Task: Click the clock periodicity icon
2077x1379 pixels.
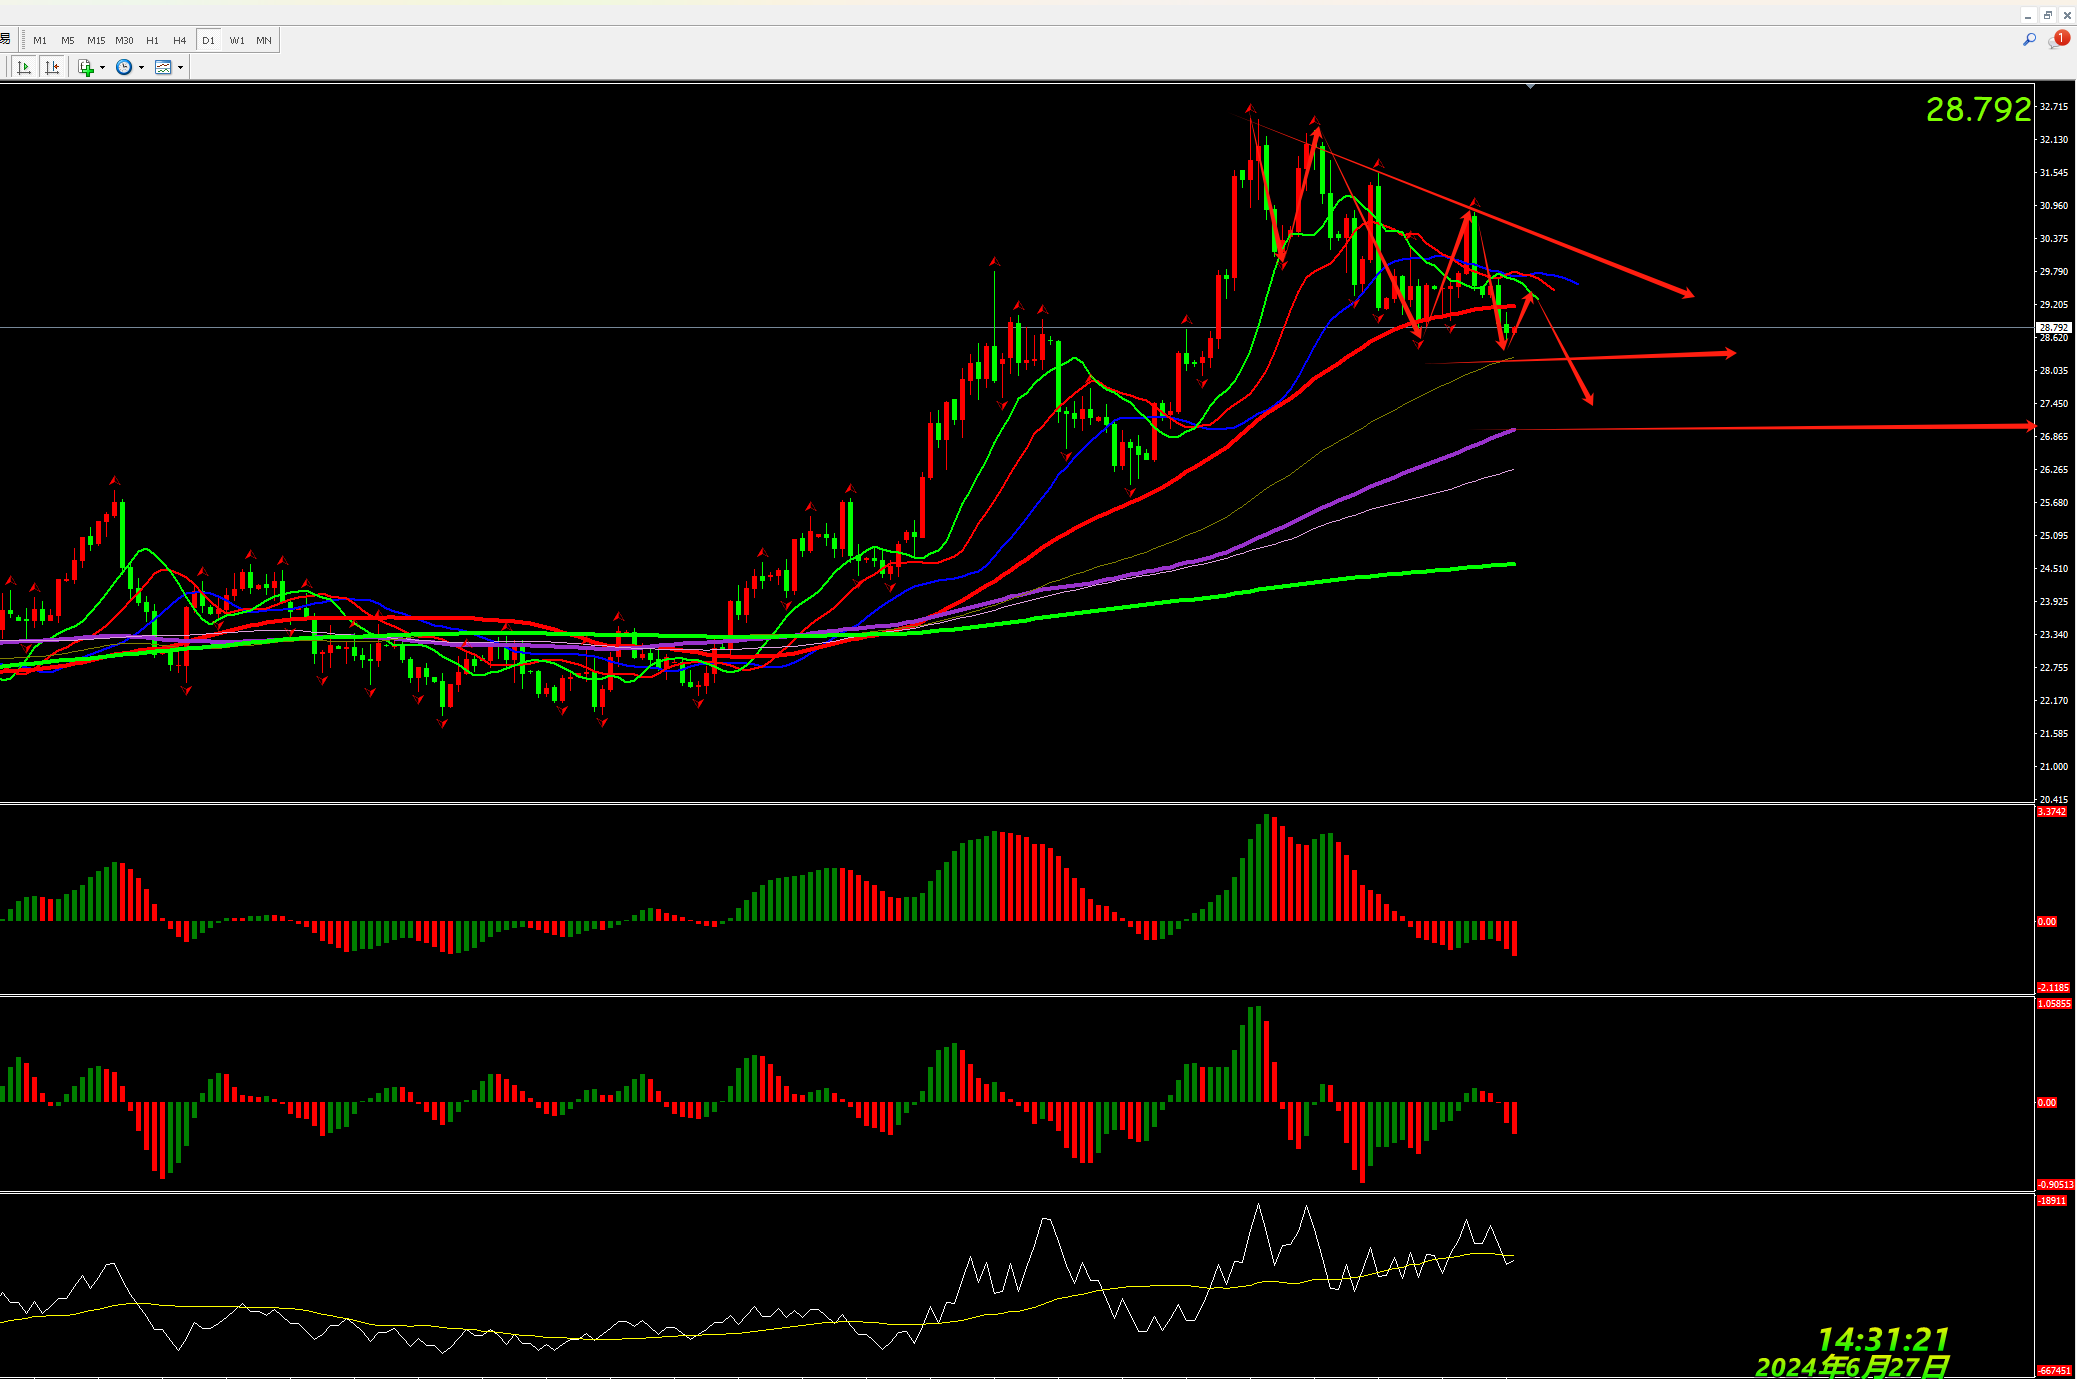Action: pyautogui.click(x=124, y=67)
